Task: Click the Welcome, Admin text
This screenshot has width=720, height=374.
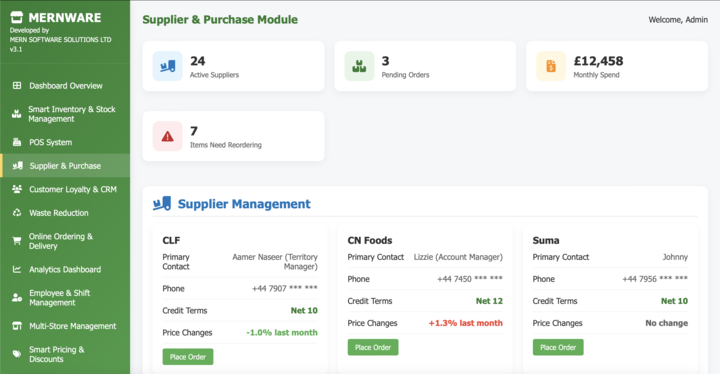Action: (x=678, y=19)
